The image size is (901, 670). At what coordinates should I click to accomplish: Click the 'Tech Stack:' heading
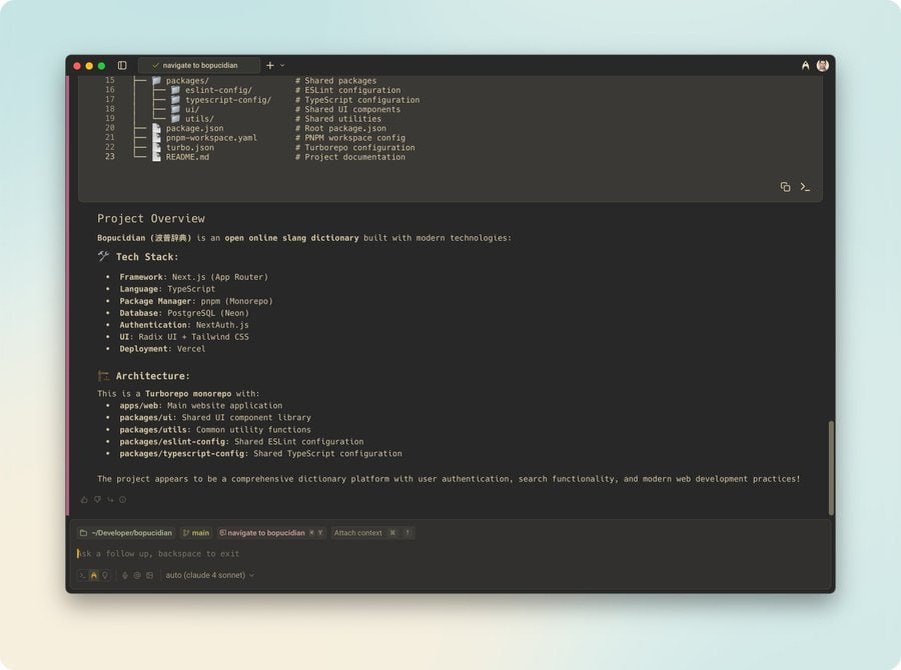pos(147,257)
